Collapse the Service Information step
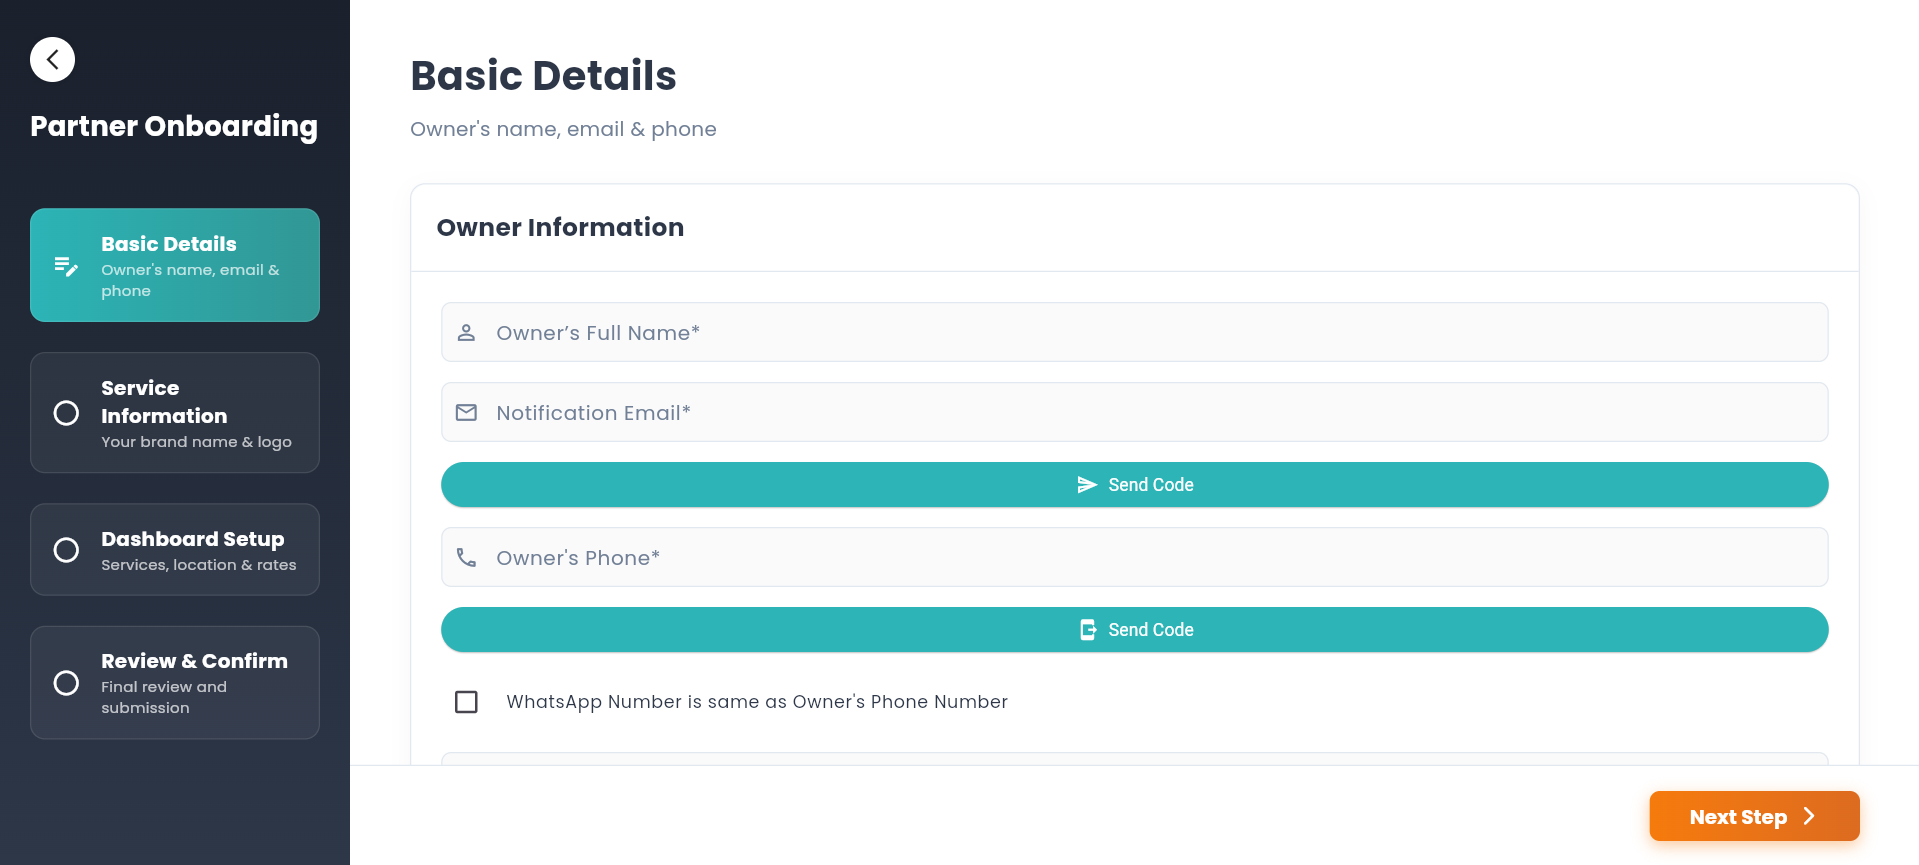Screen dimensions: 1919x865 point(175,412)
